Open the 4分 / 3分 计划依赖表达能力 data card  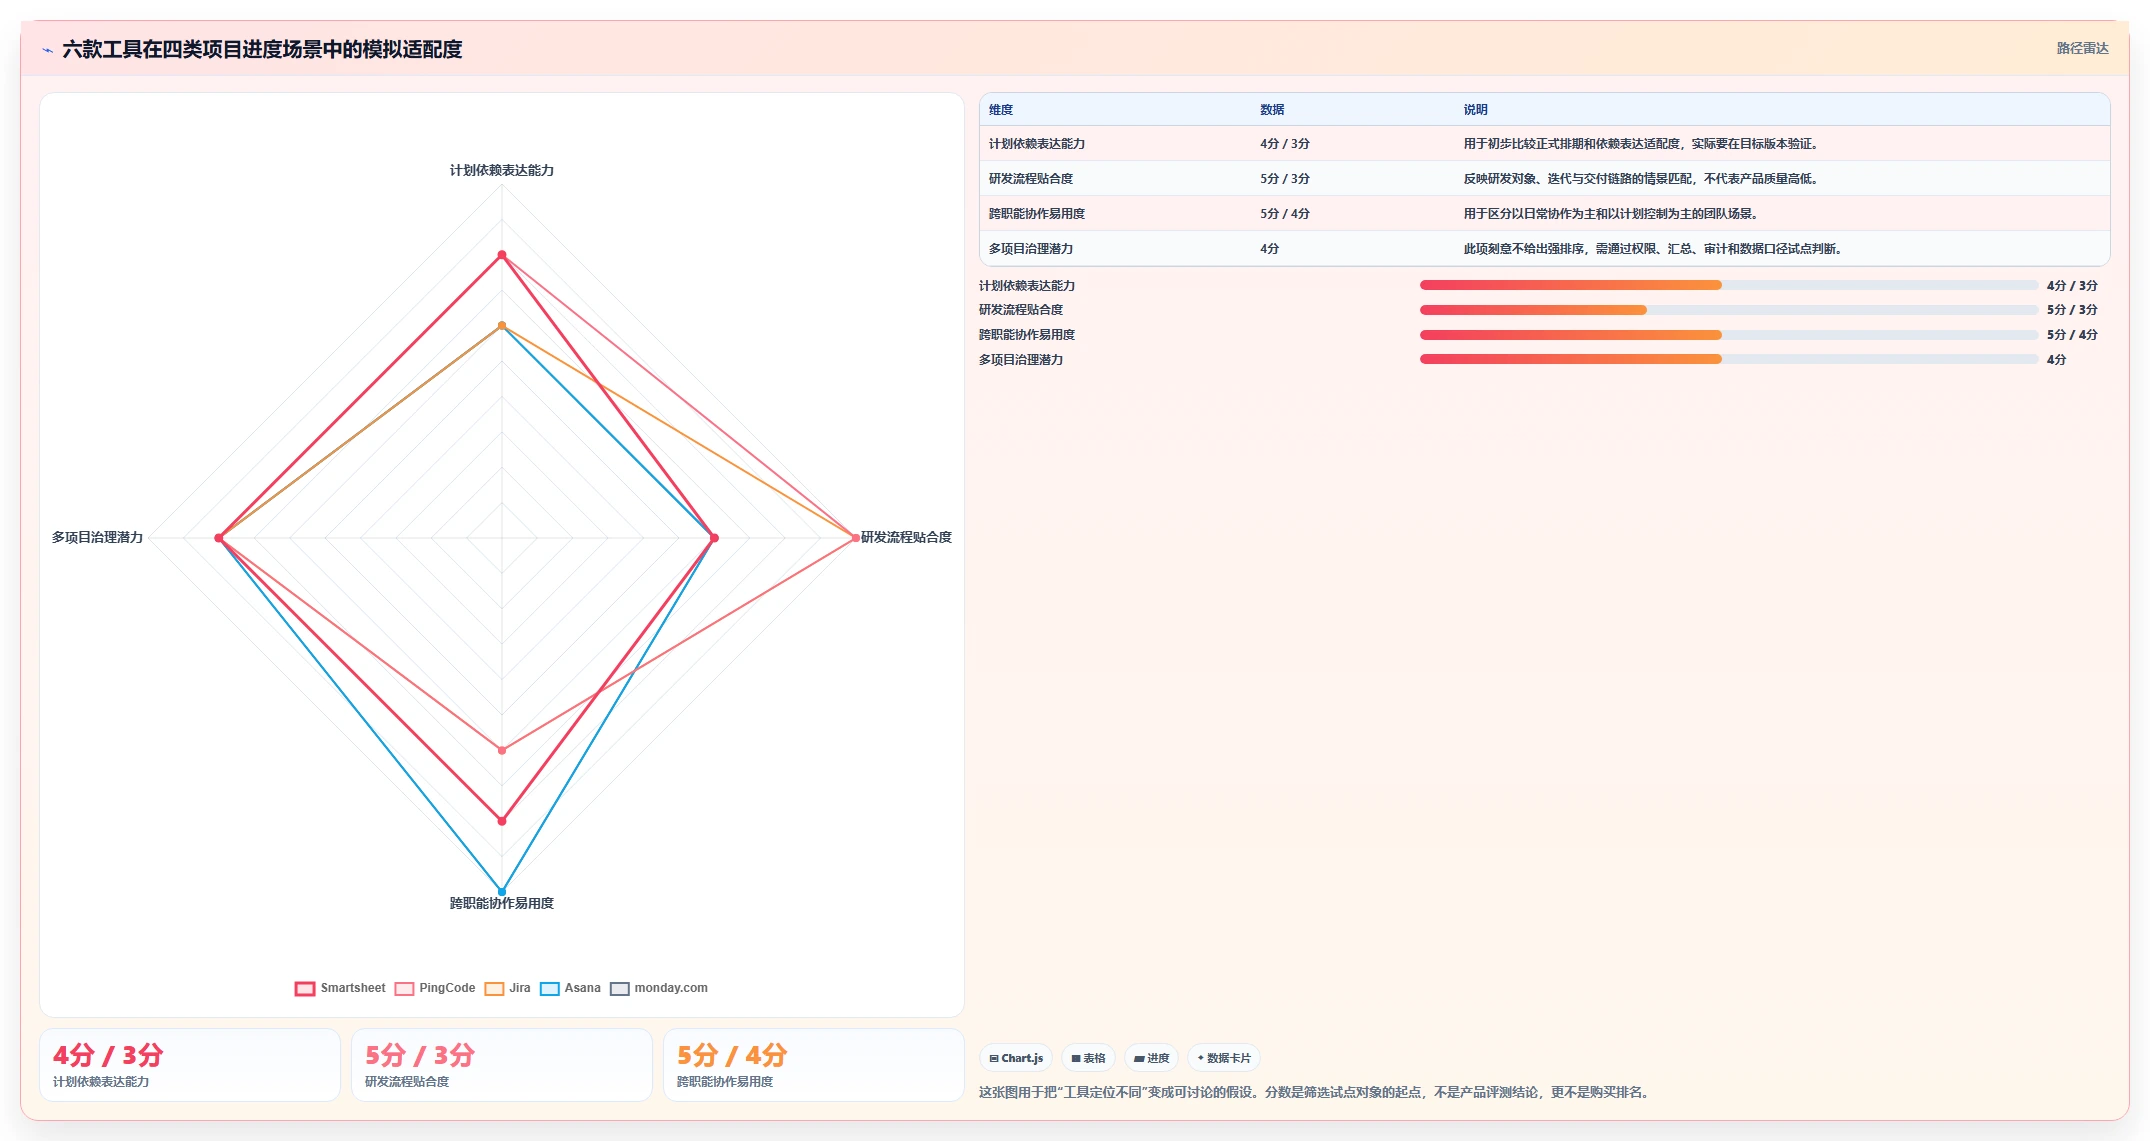click(x=190, y=1065)
